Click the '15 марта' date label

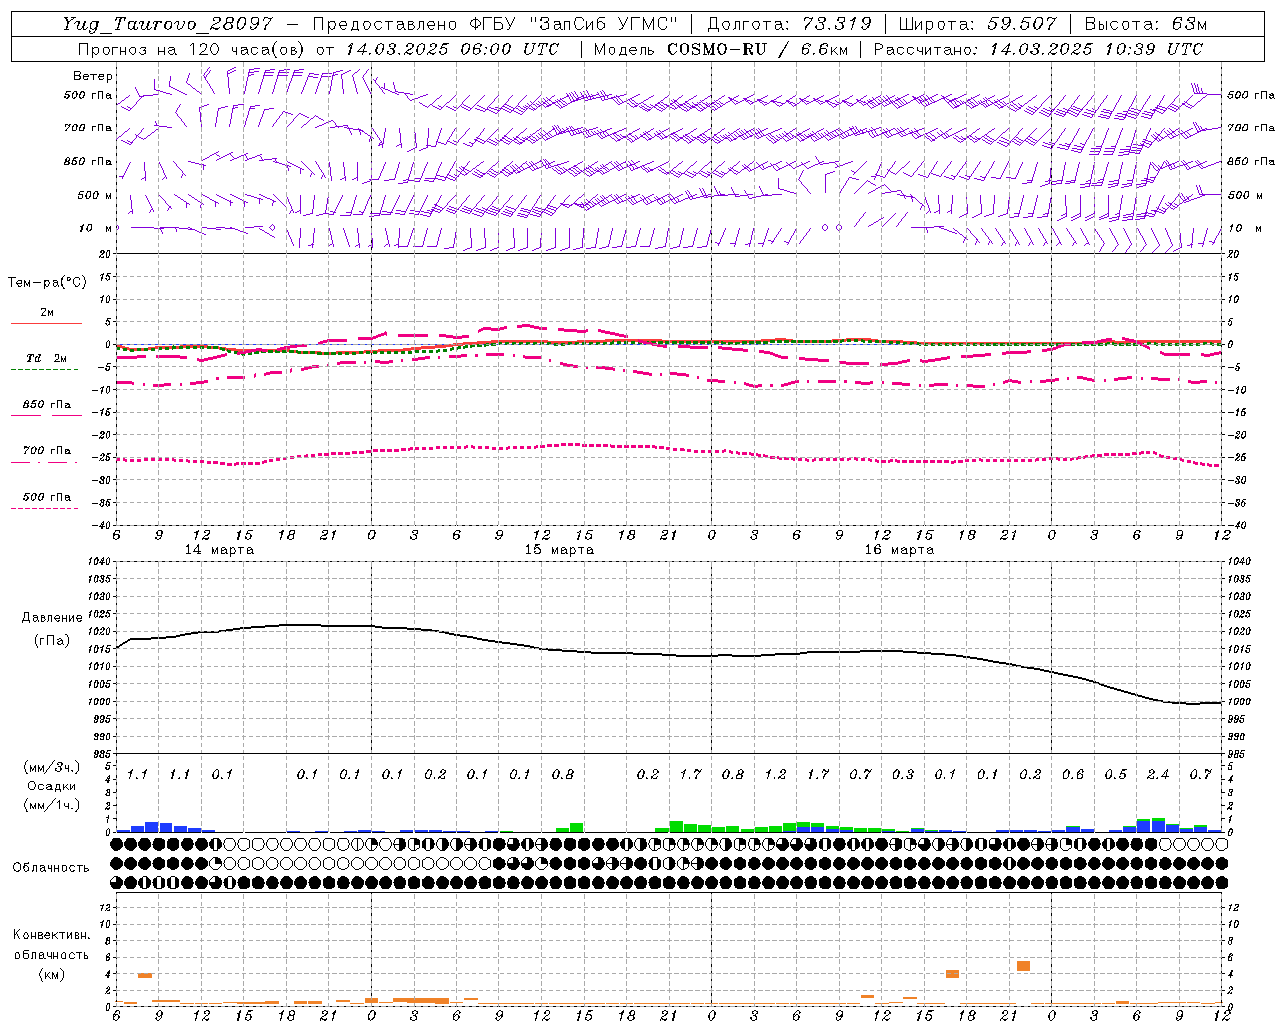pos(559,550)
